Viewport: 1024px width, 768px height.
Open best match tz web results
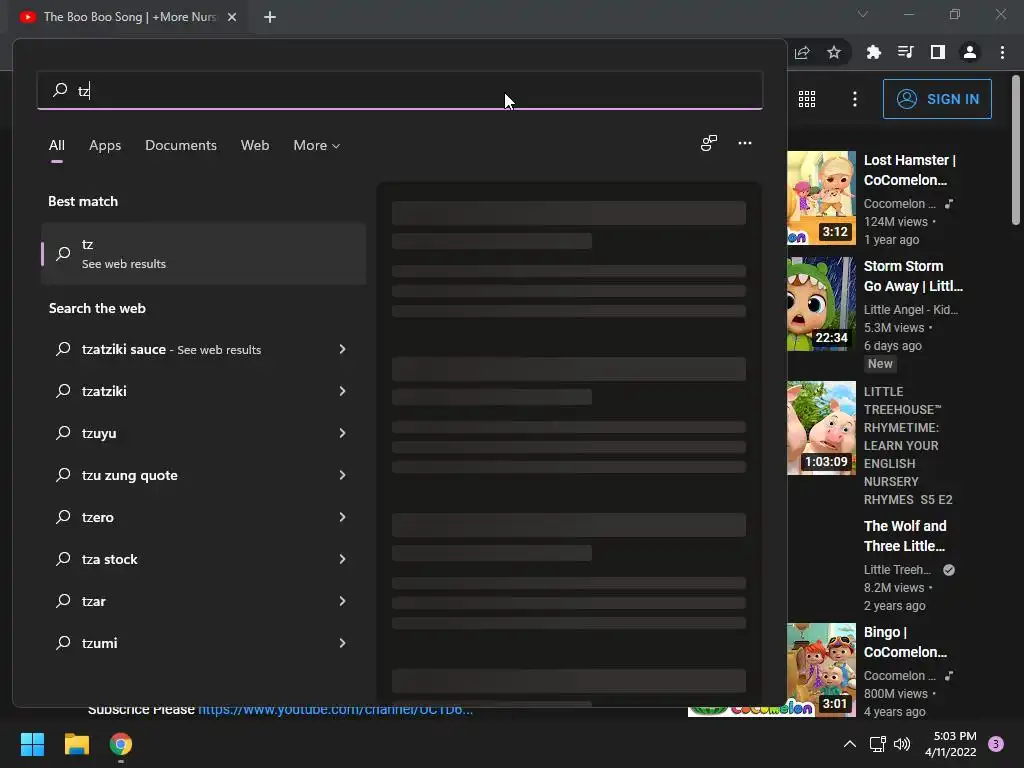[x=203, y=253]
